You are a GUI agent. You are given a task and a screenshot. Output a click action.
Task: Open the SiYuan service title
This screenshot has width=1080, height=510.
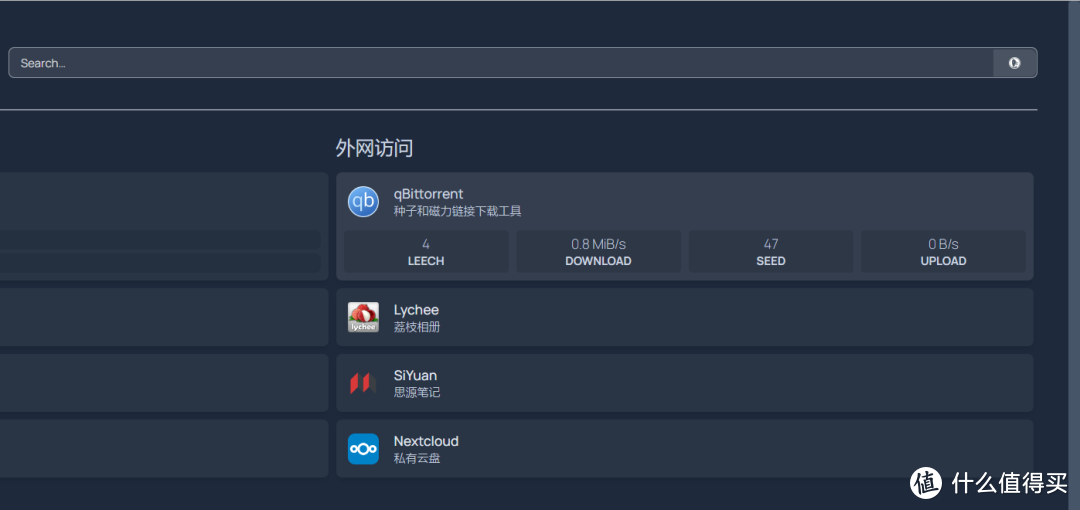tap(415, 376)
